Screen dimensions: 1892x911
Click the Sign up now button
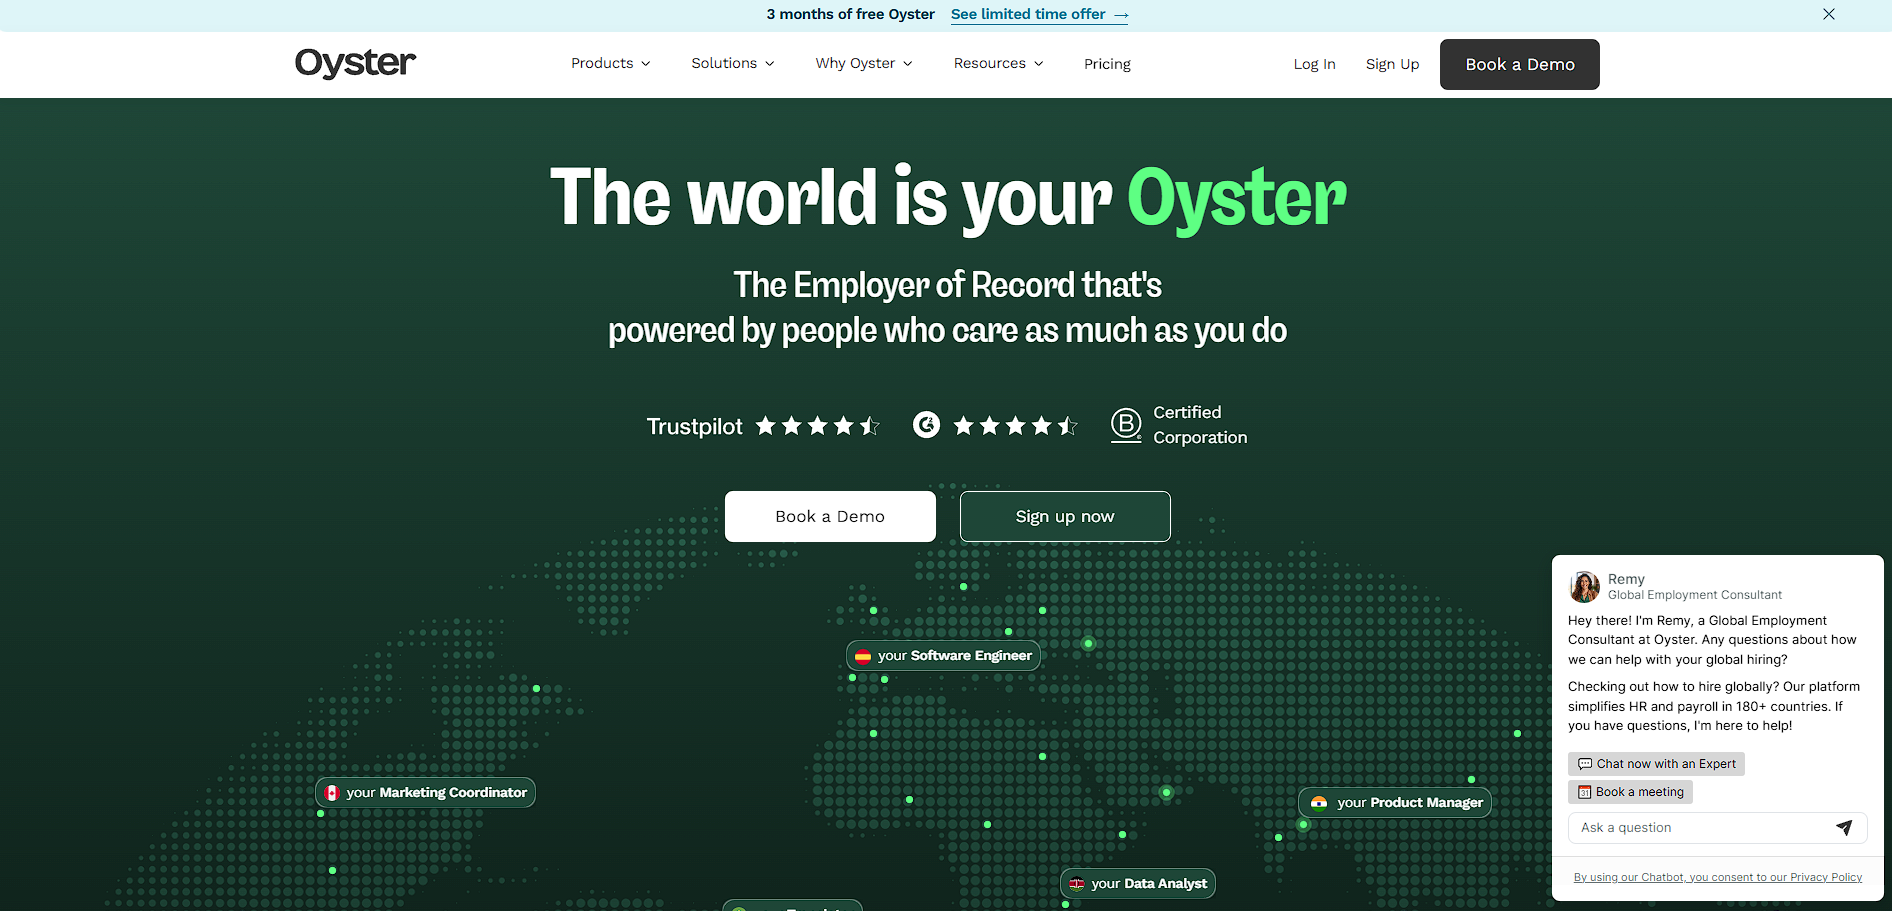click(x=1065, y=516)
